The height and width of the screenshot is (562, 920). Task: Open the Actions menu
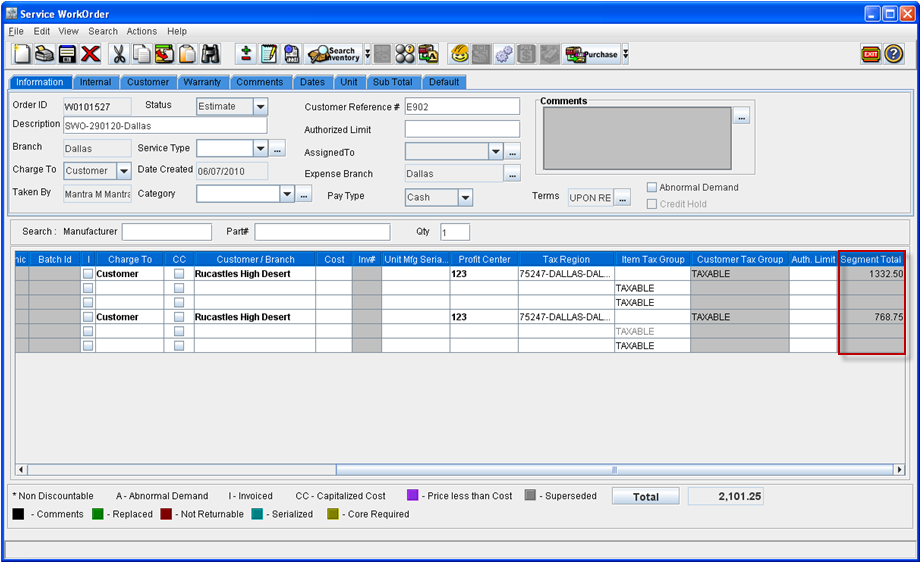pos(141,31)
